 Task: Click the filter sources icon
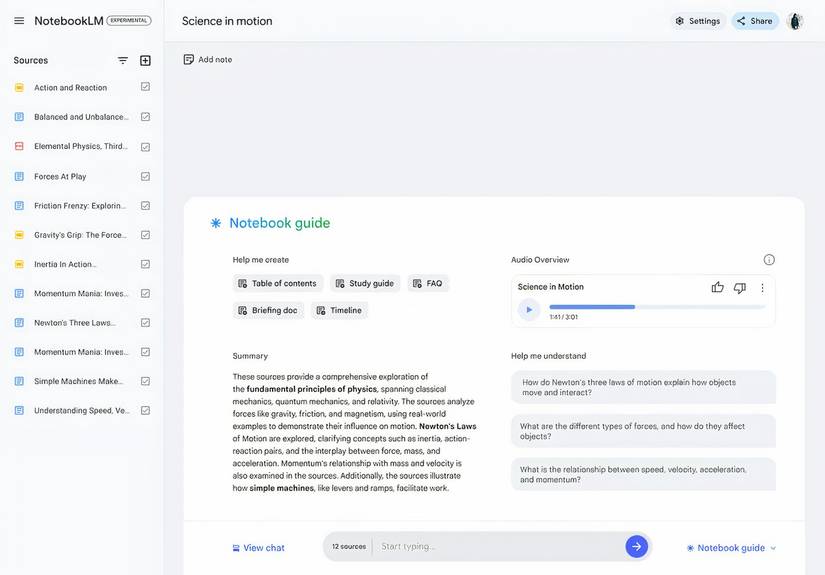pyautogui.click(x=123, y=60)
